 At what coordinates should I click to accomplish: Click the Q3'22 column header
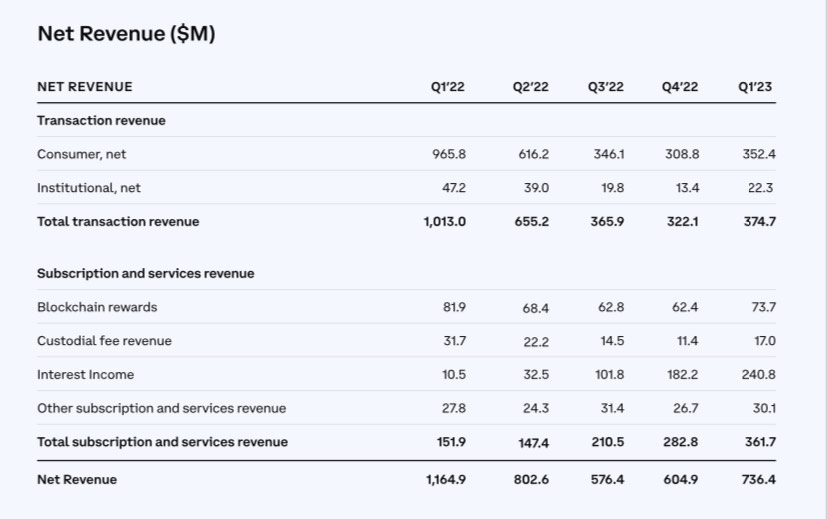606,87
